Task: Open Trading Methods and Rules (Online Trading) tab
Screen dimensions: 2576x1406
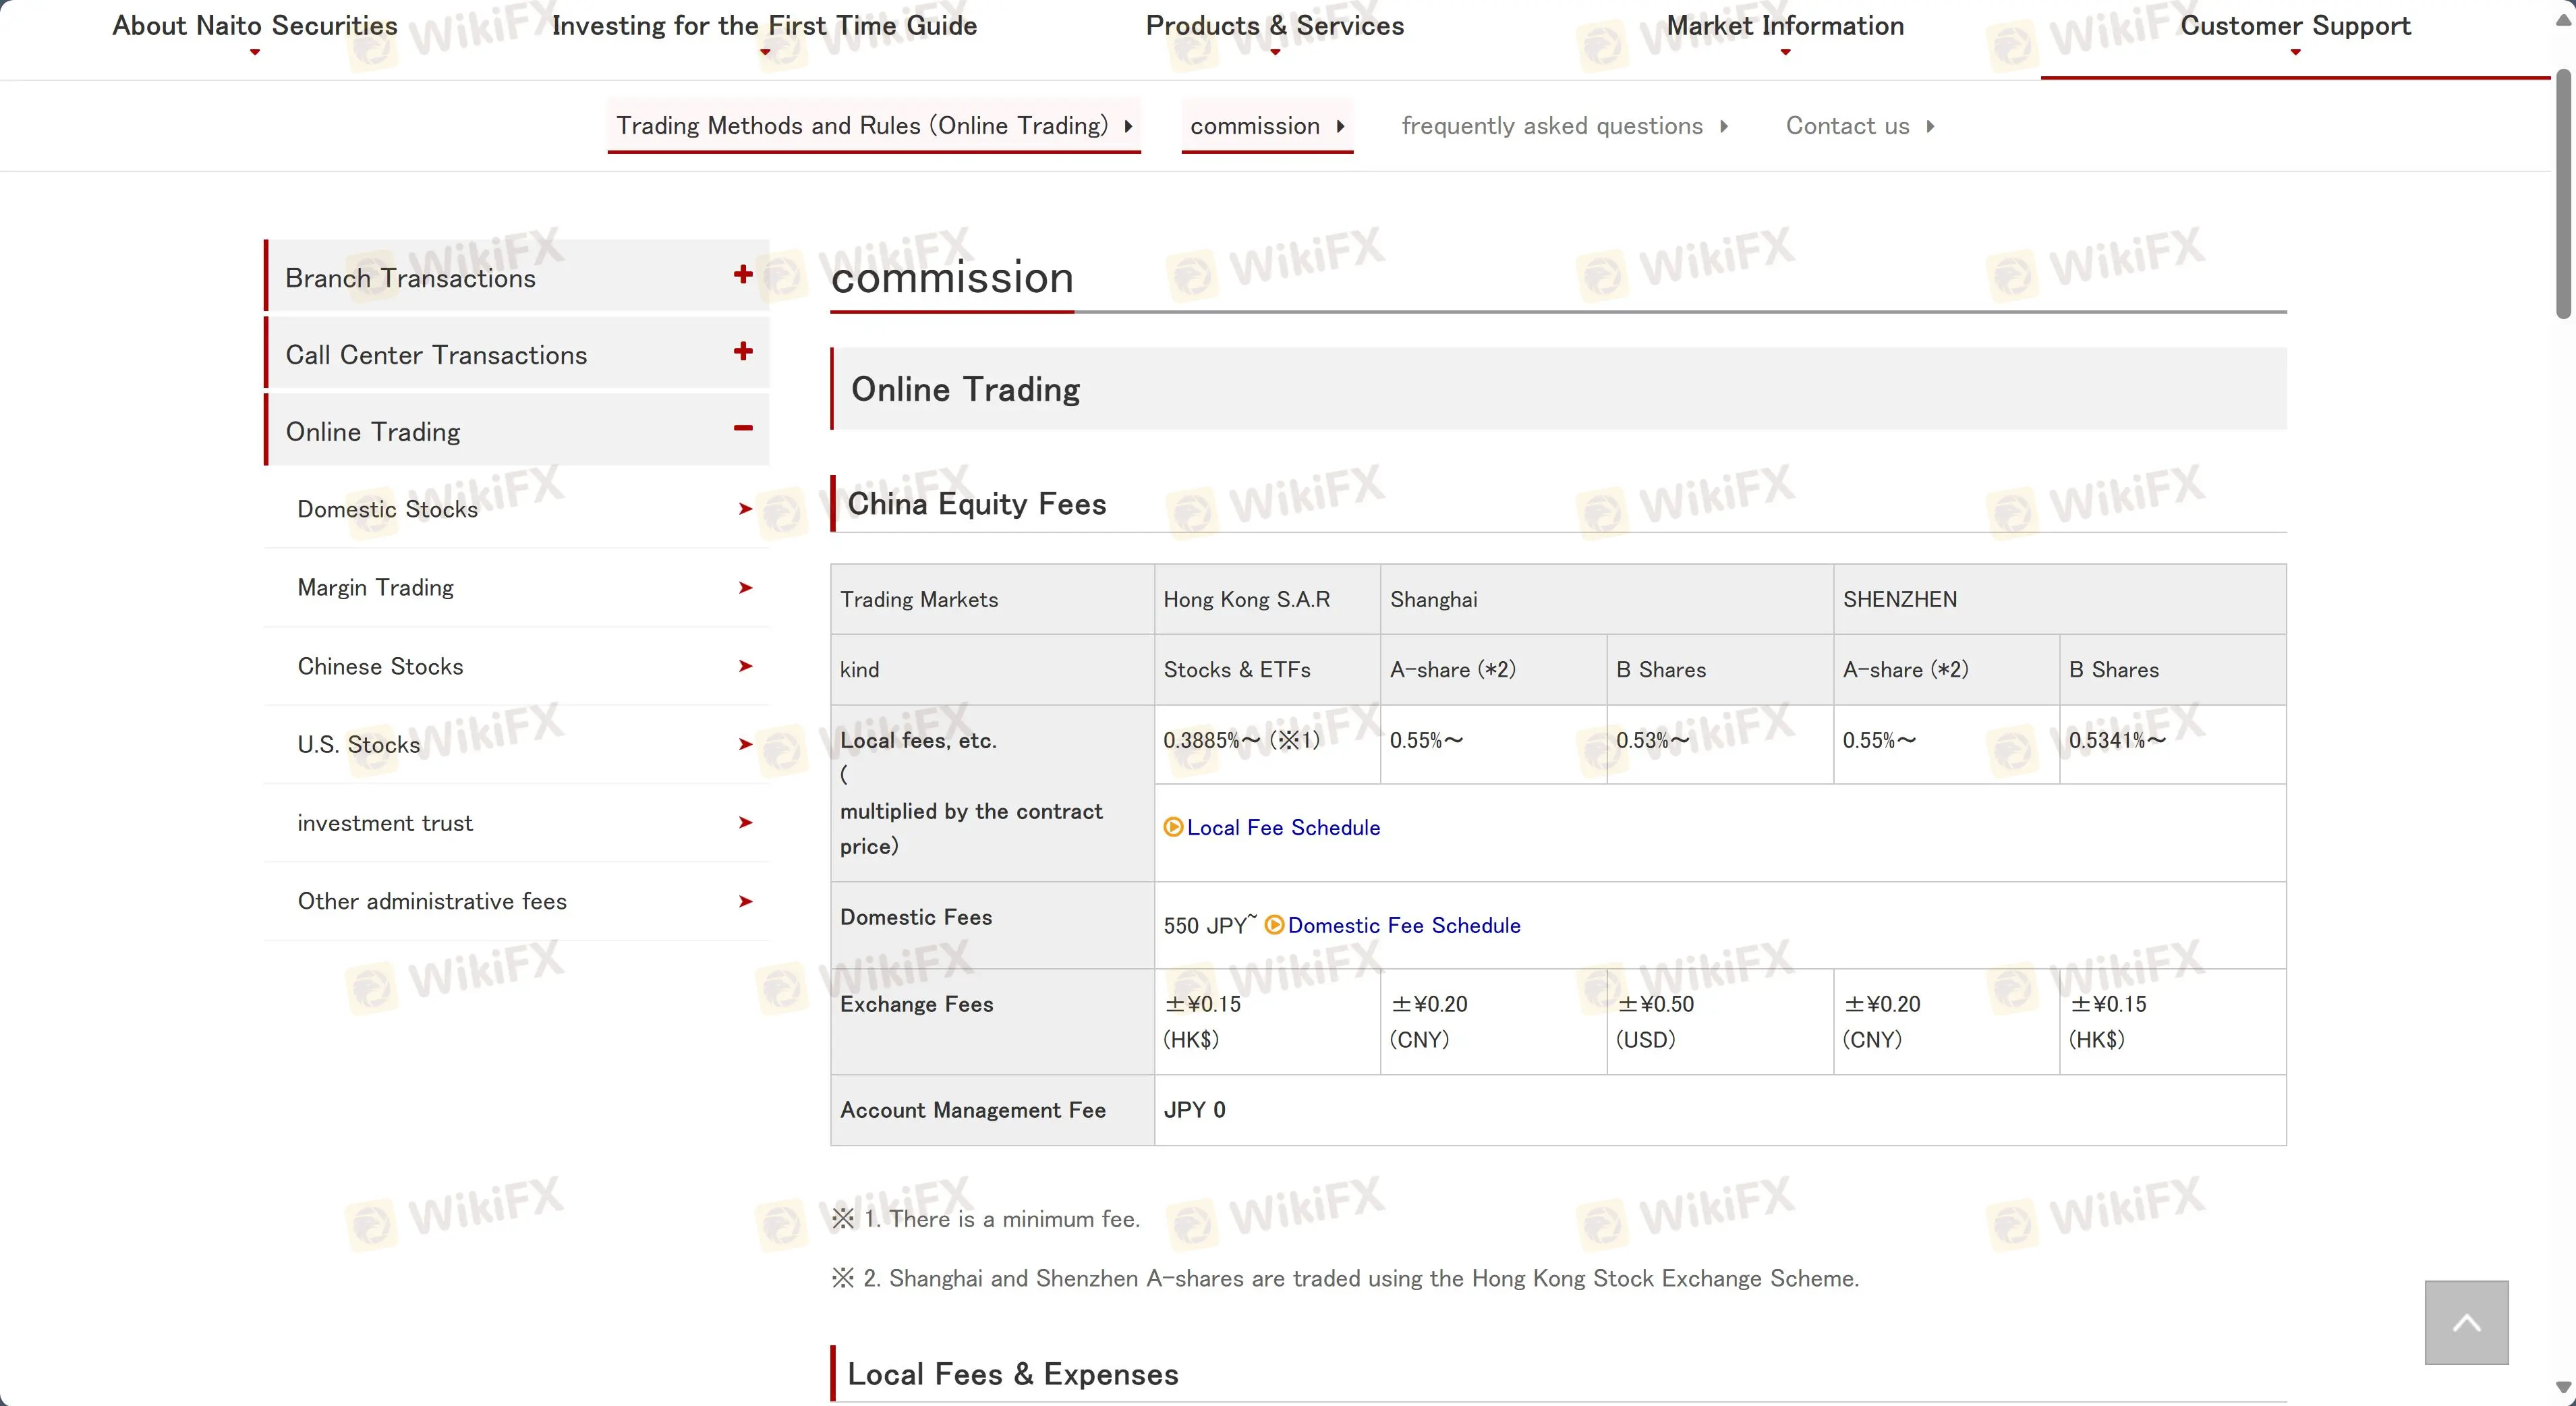Action: click(x=874, y=126)
